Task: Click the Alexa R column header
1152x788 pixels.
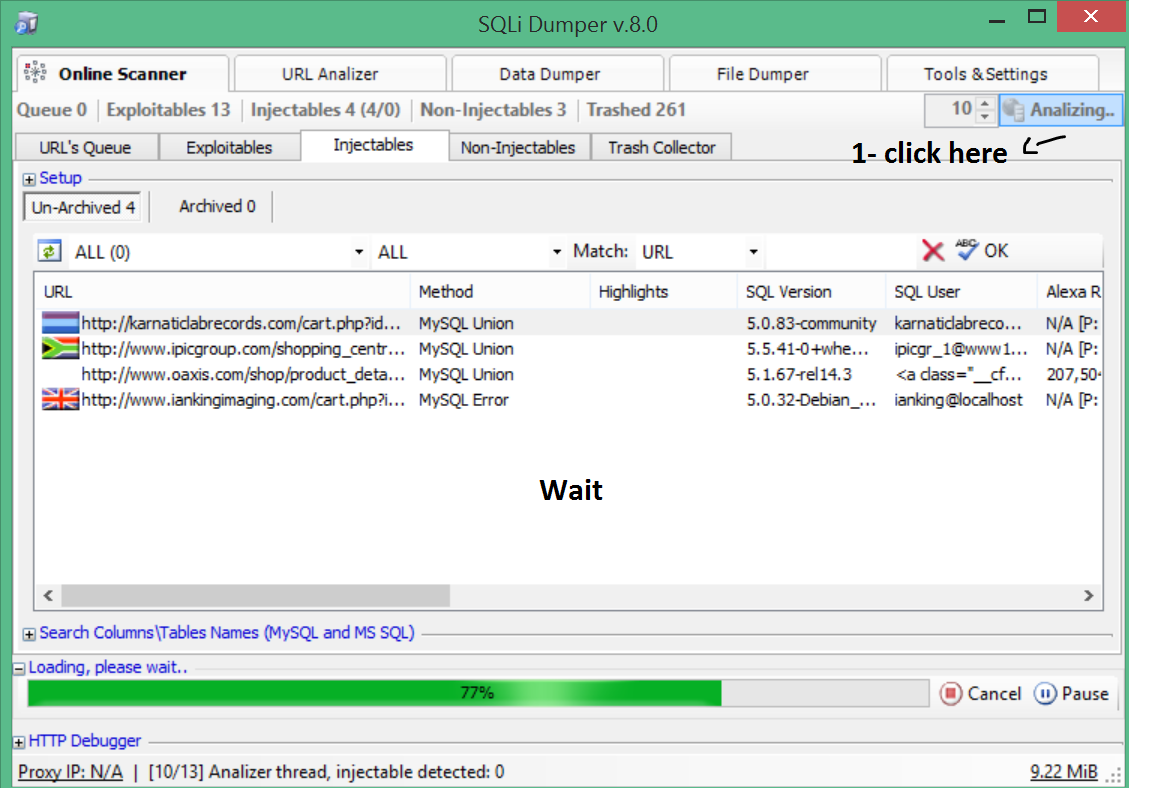Action: click(x=1070, y=292)
